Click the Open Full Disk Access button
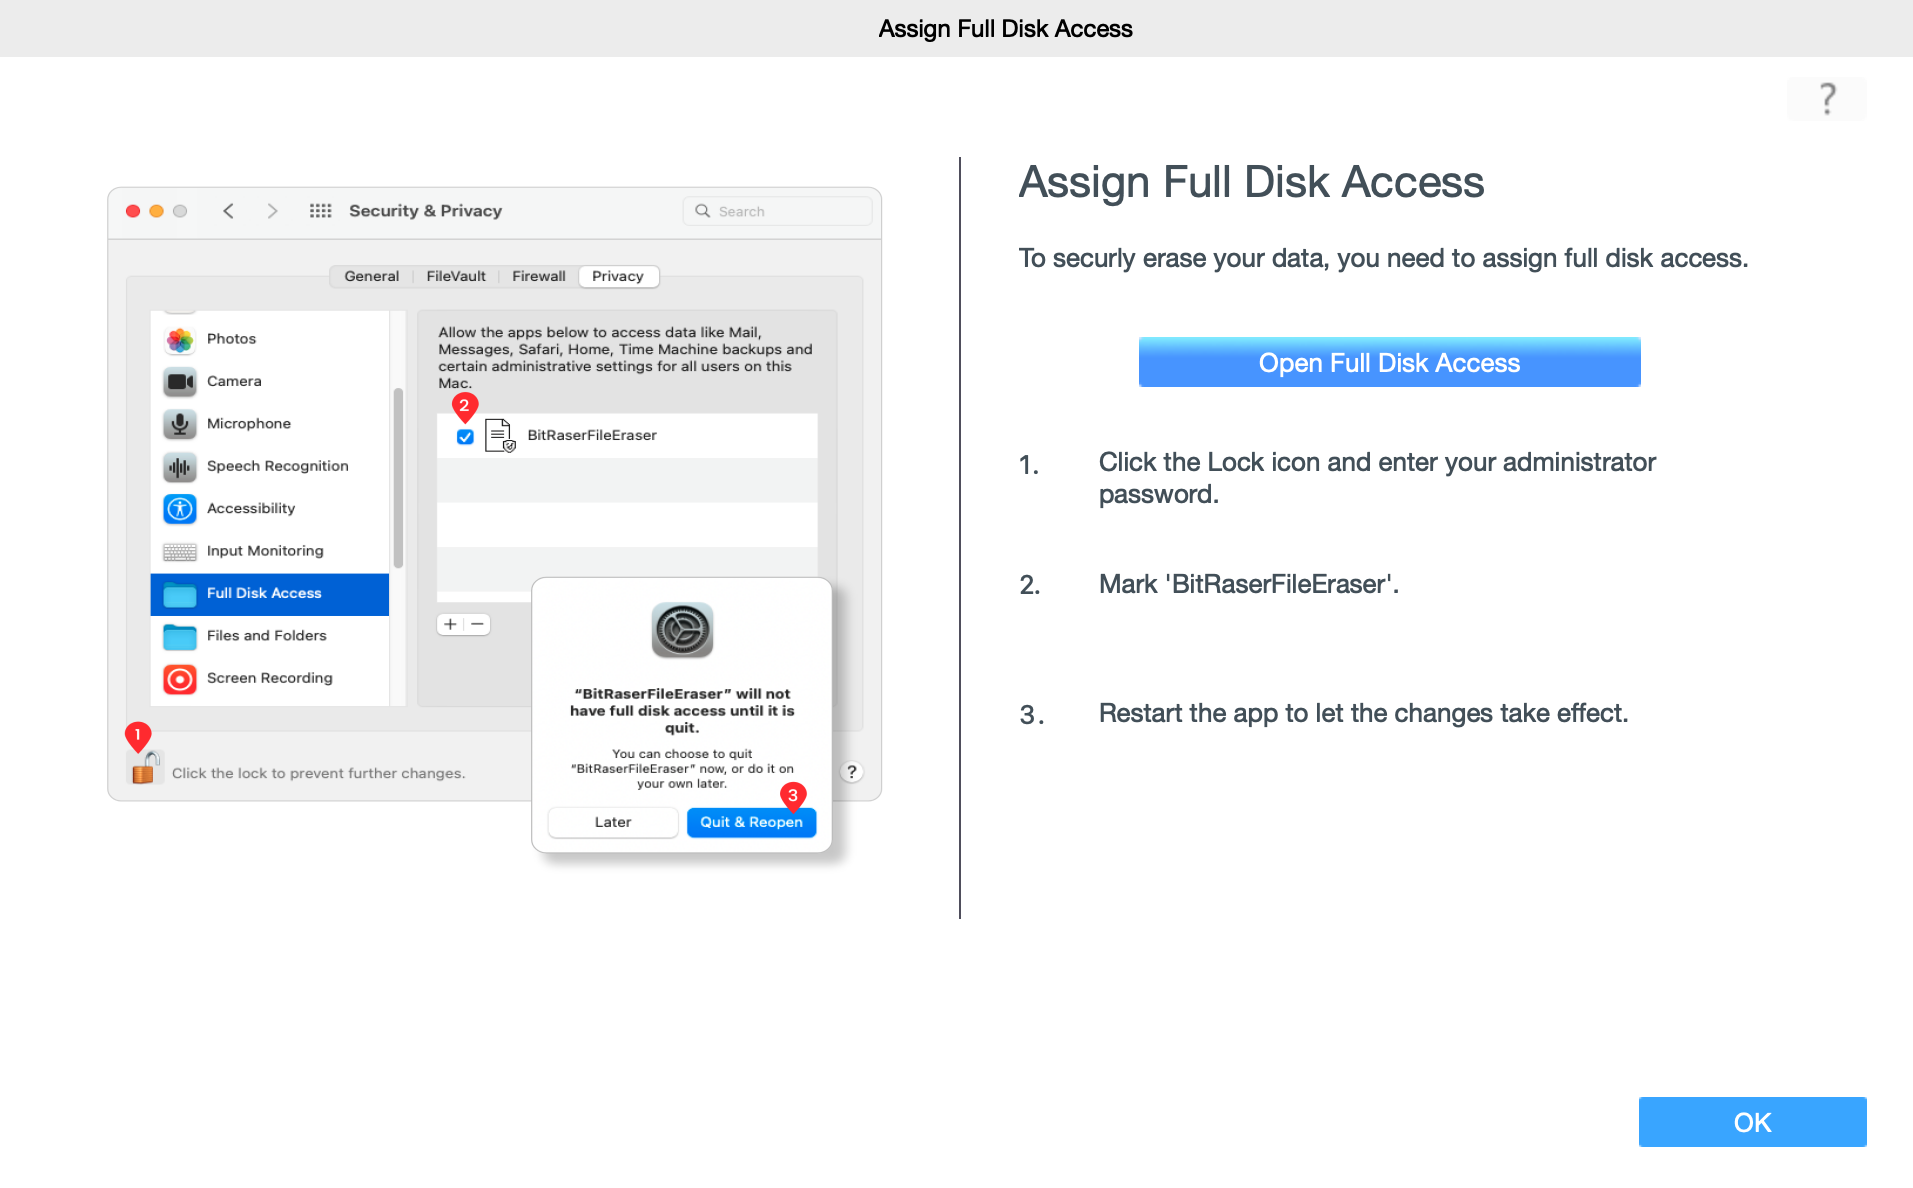 (1389, 362)
